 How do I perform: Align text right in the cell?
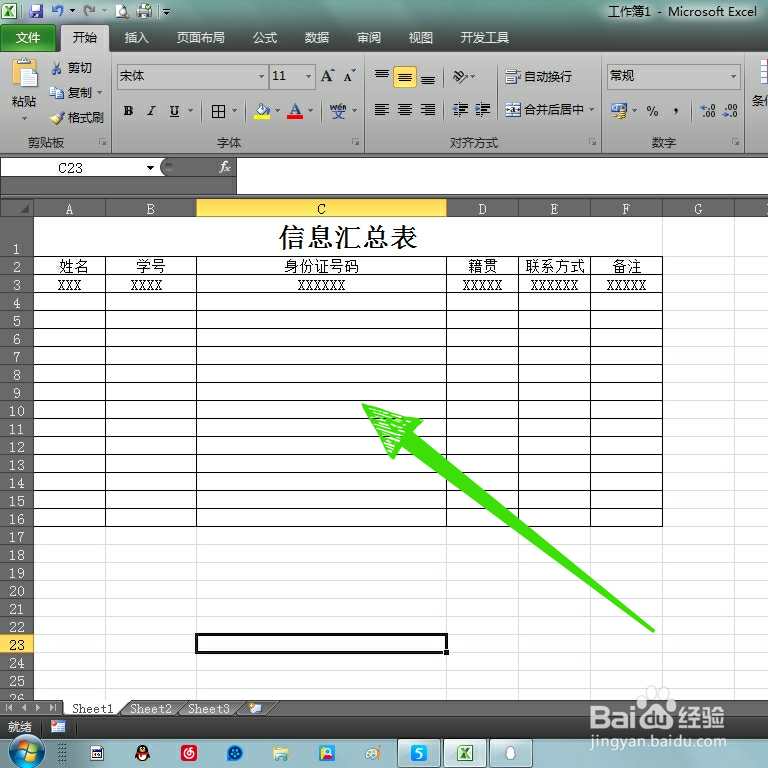tap(428, 110)
